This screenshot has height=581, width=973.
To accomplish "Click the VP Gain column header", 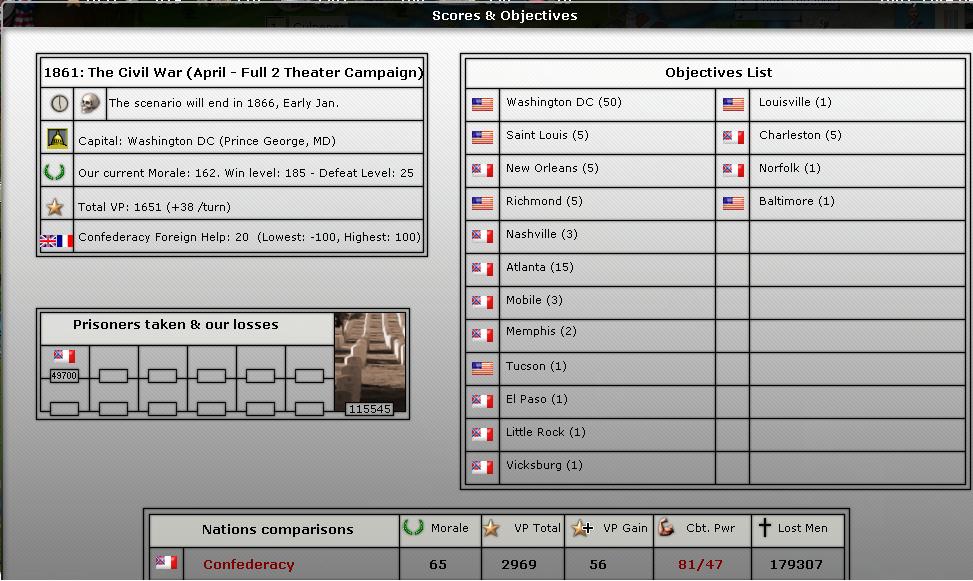I will 624,528.
